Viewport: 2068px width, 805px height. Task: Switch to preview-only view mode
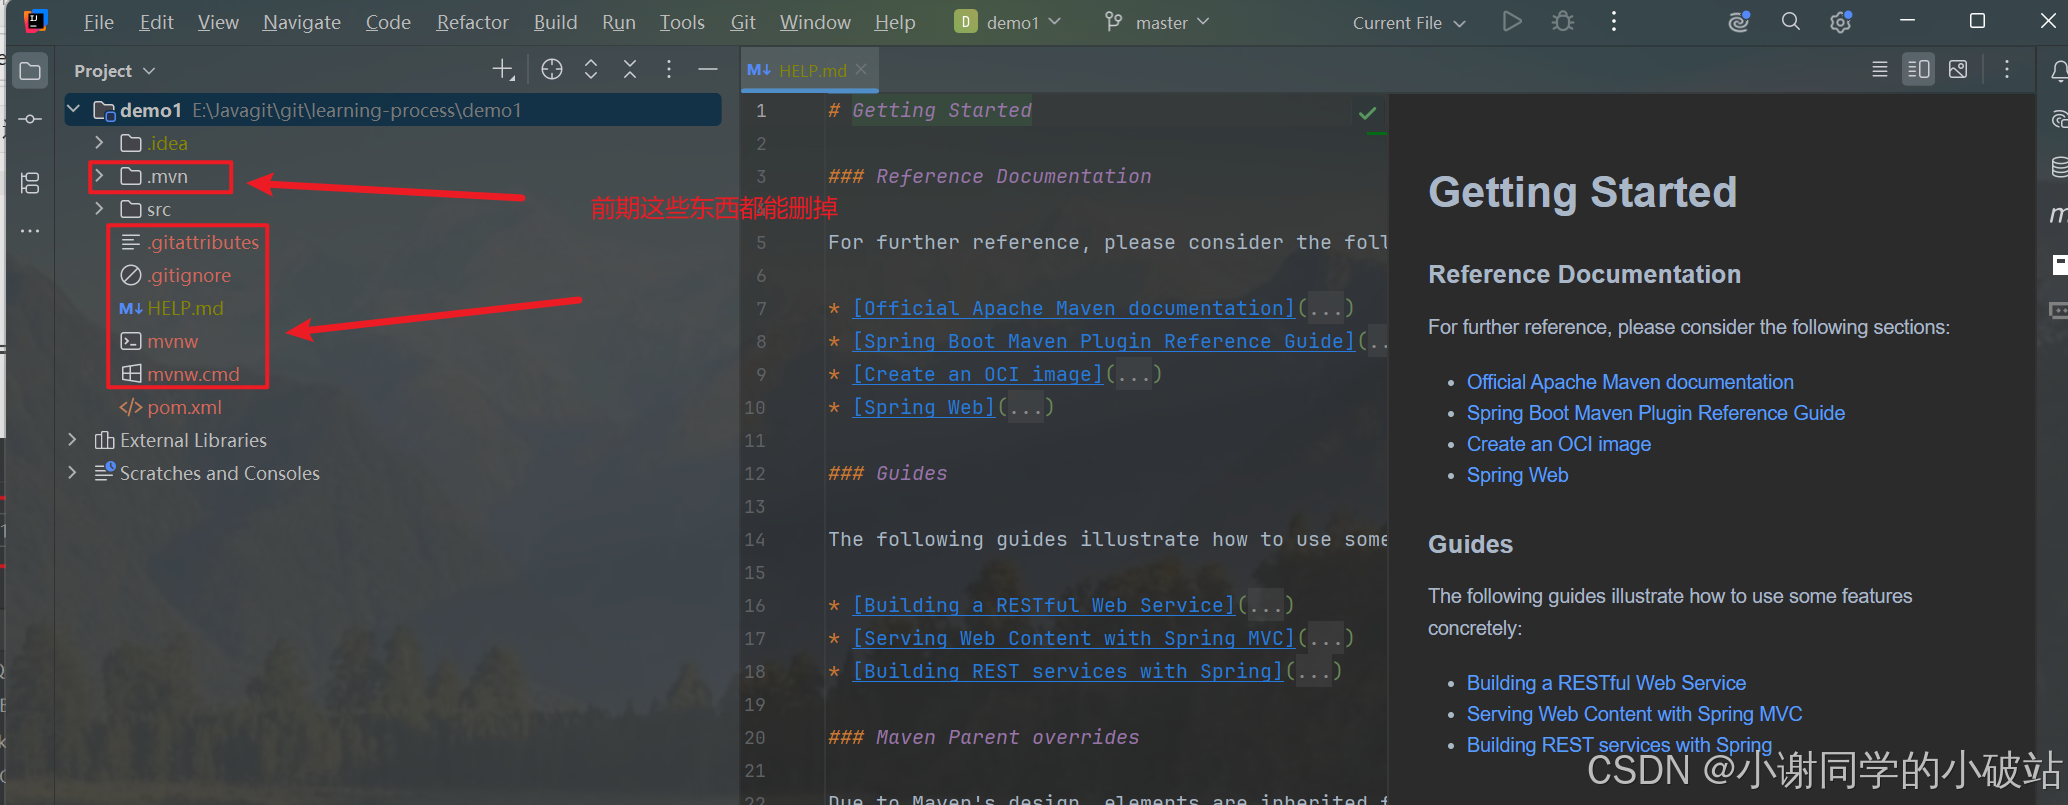(x=1958, y=69)
